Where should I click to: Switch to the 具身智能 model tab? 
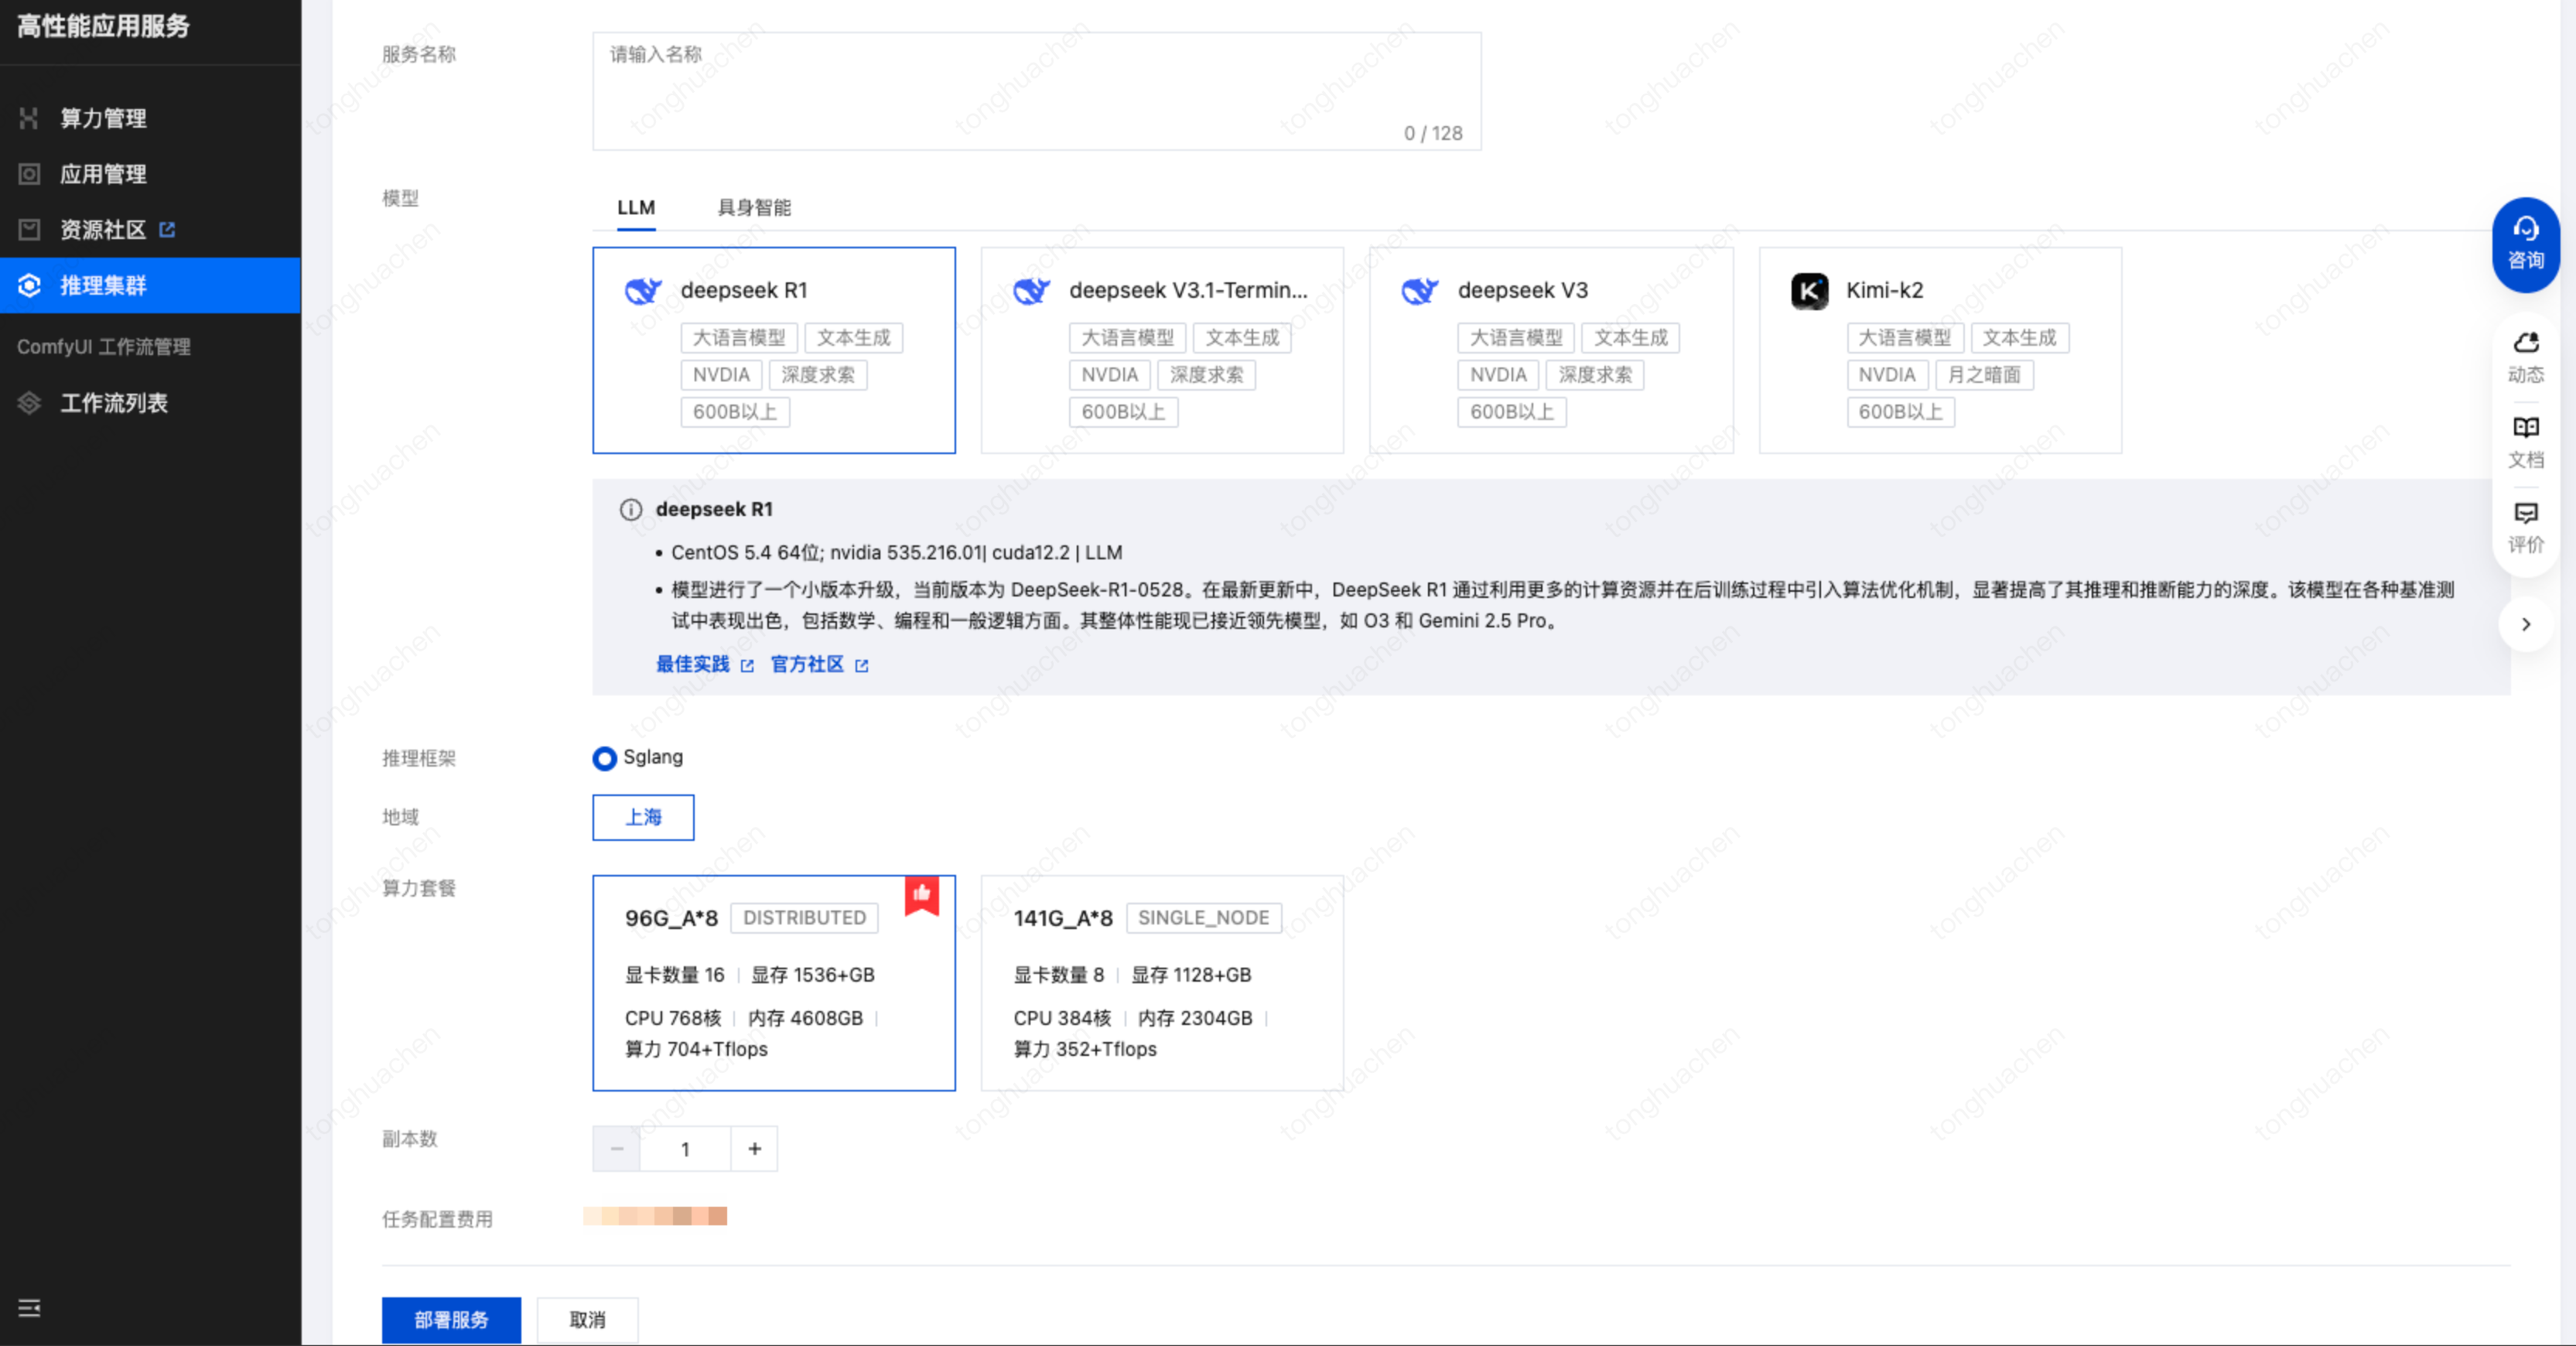753,208
